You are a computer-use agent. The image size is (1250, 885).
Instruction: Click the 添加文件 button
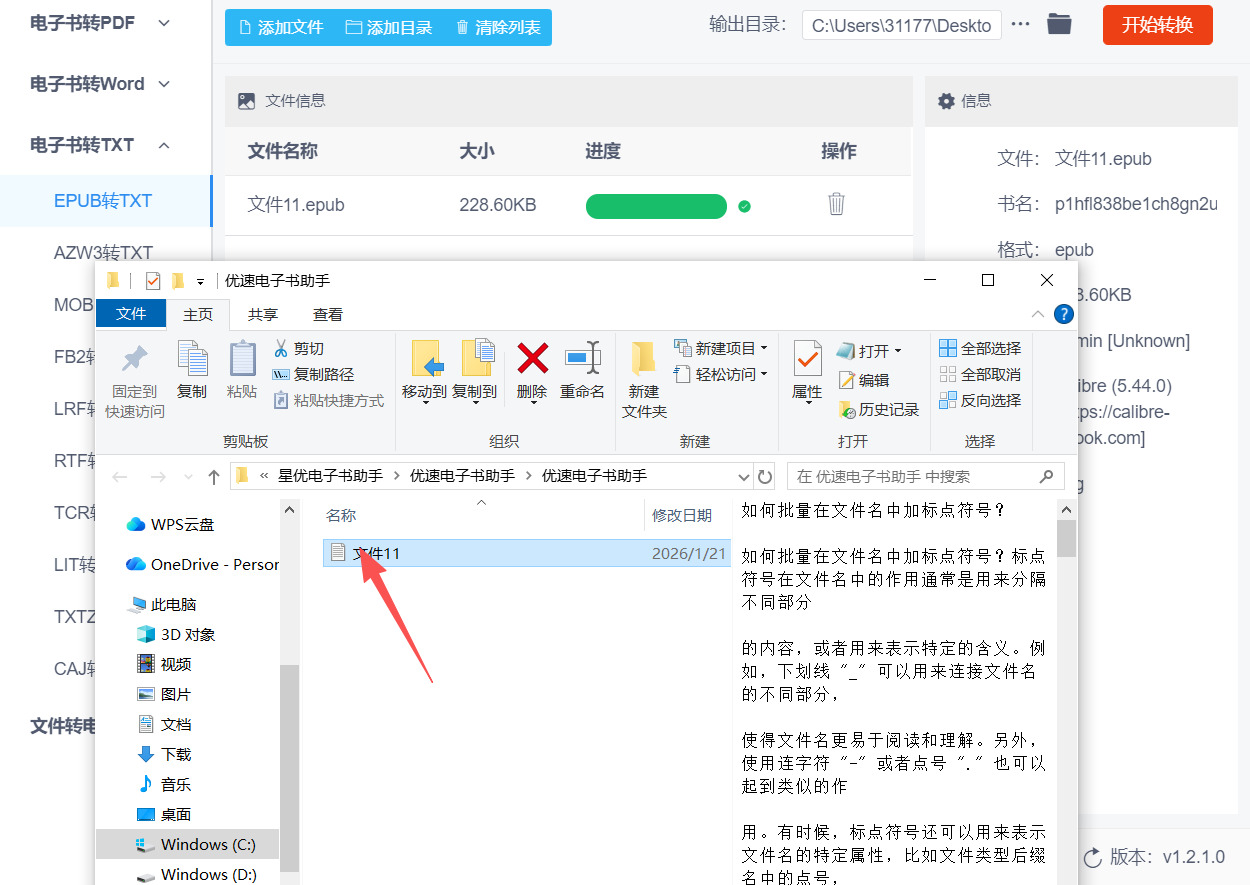(x=280, y=27)
